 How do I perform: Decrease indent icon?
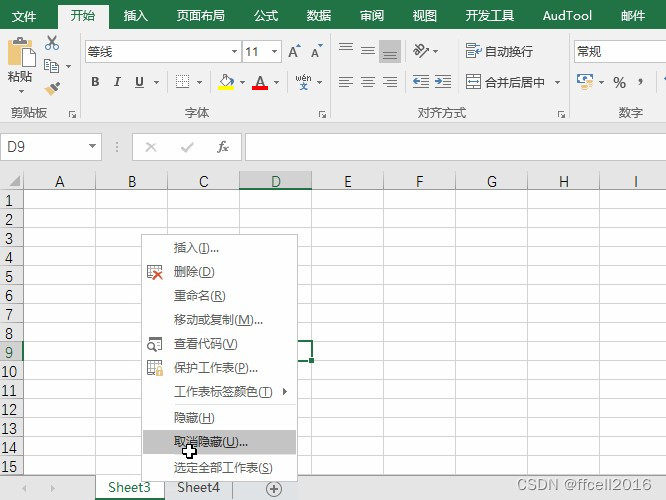[420, 82]
